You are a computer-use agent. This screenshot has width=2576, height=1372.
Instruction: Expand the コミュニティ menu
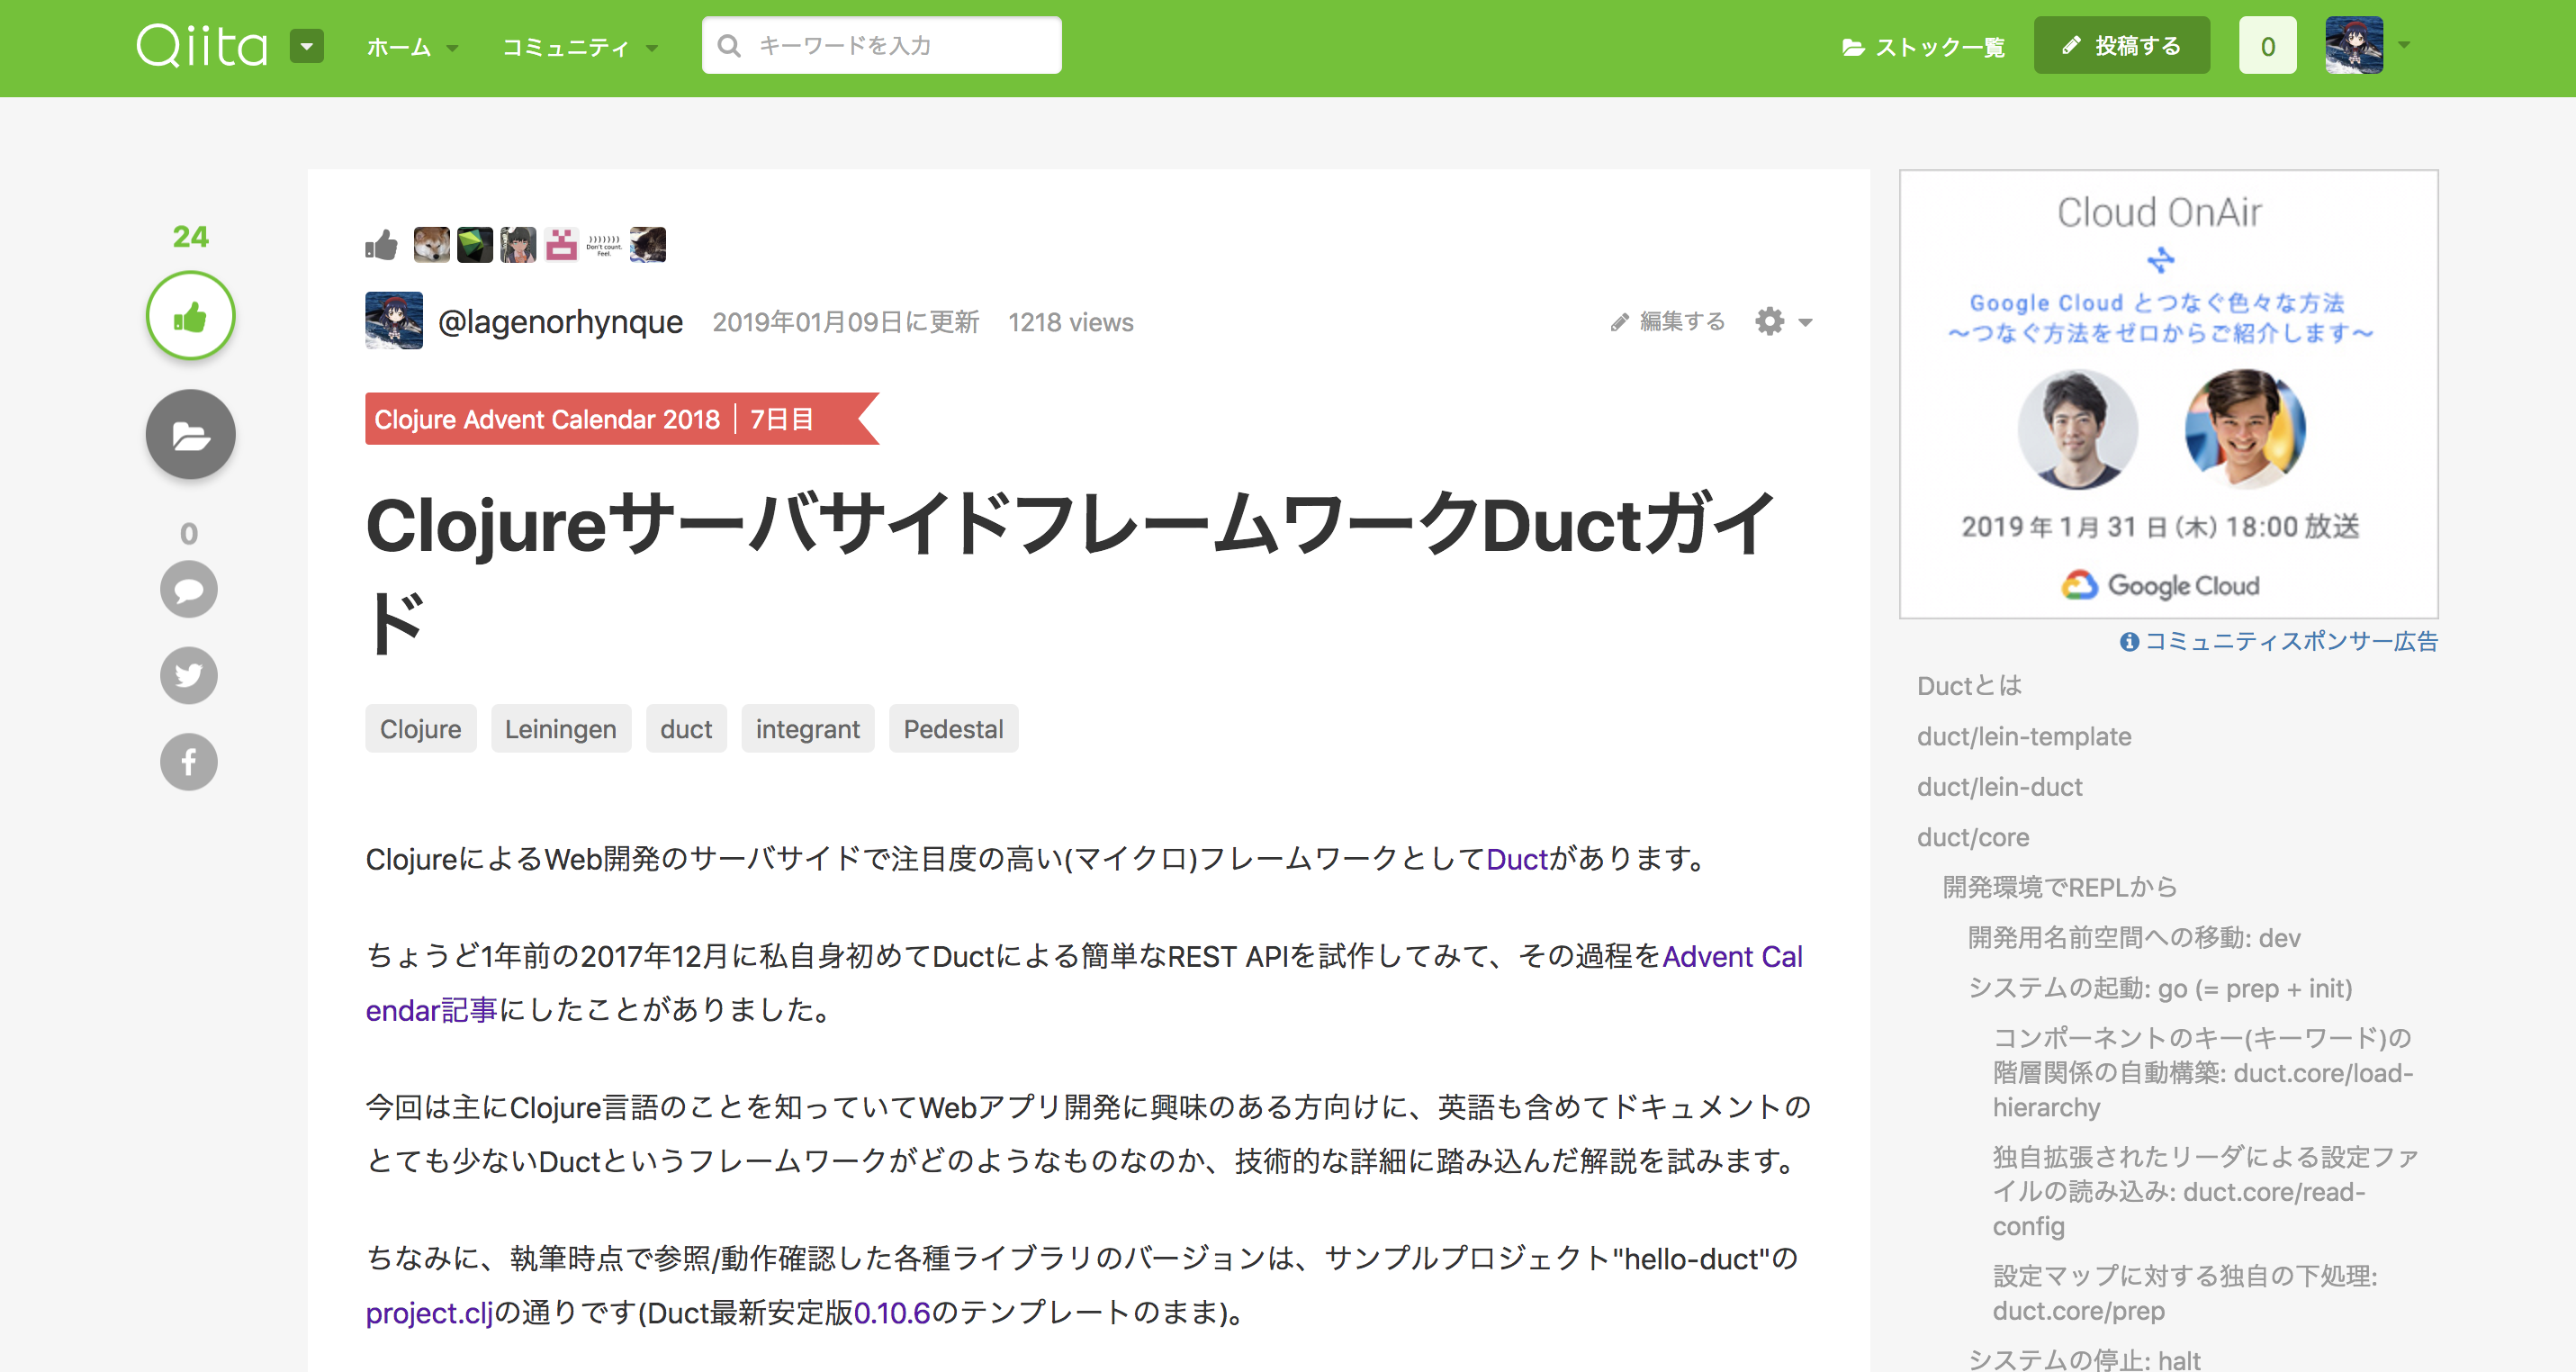click(578, 47)
